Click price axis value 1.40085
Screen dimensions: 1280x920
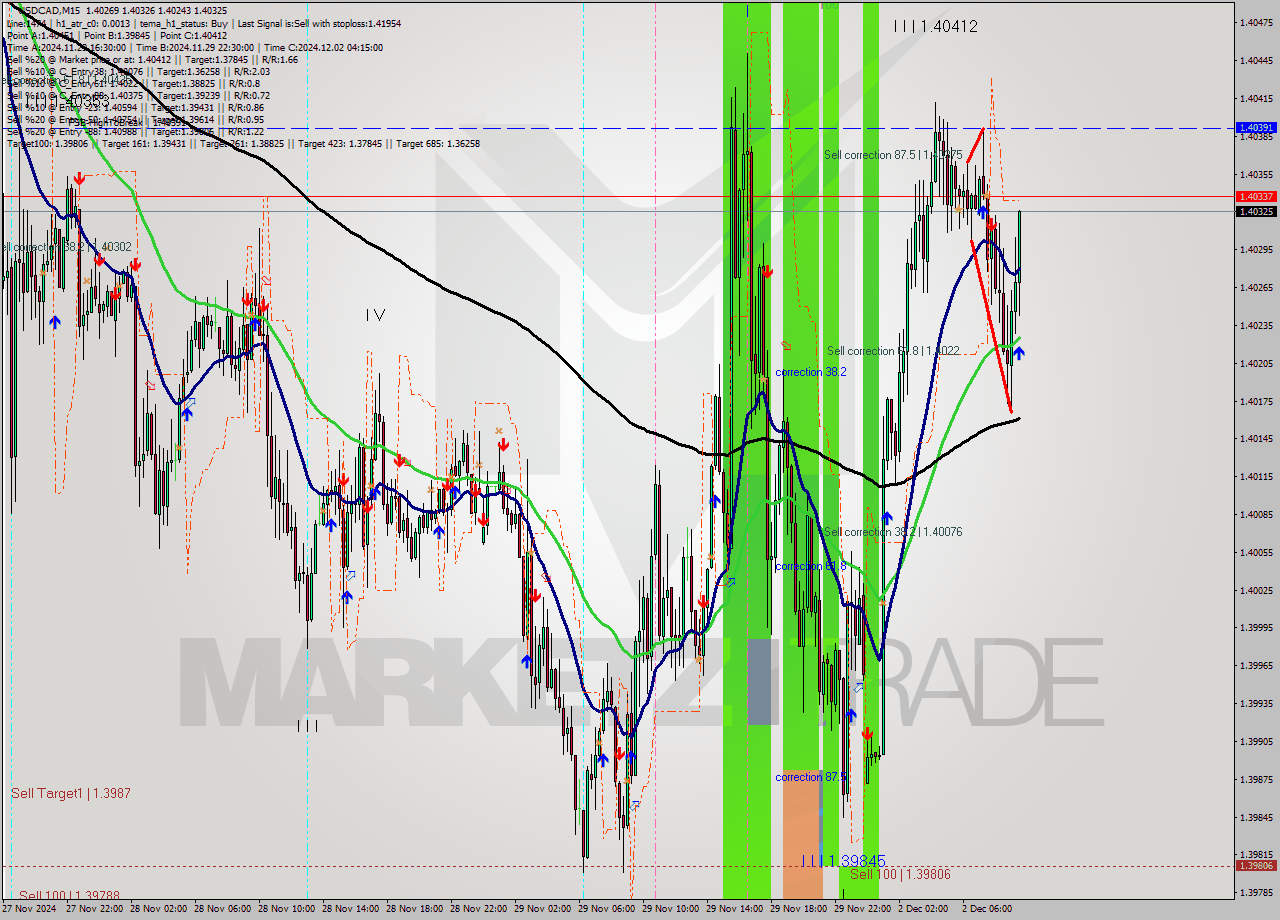coord(1256,514)
